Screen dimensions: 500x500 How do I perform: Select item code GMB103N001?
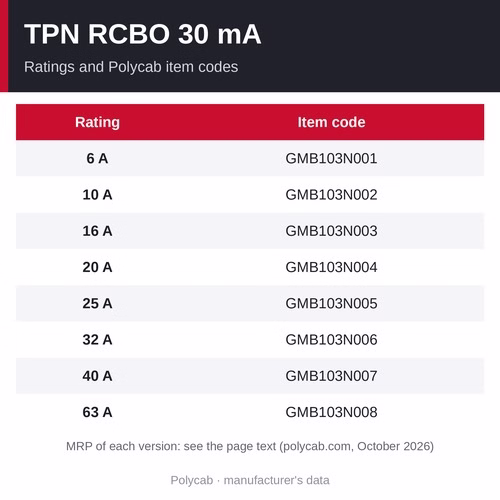coord(331,158)
